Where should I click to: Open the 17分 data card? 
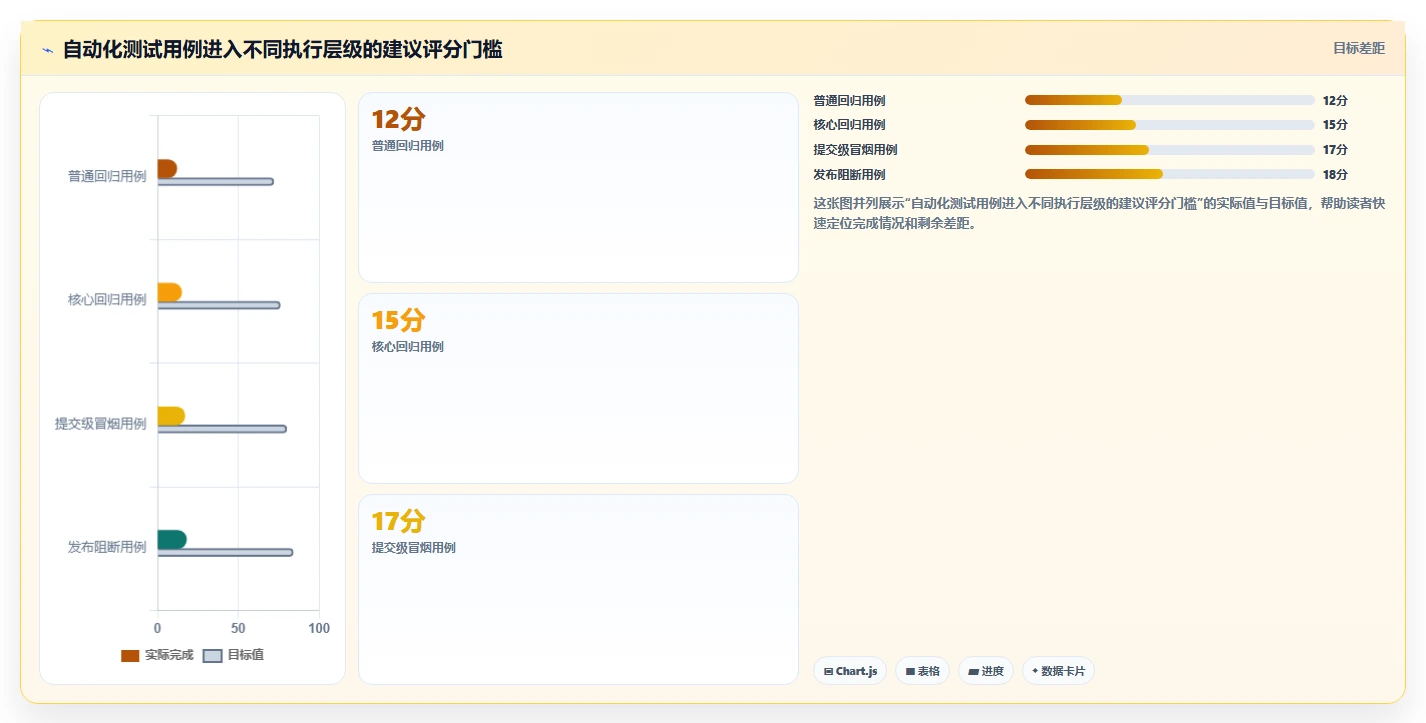point(578,590)
